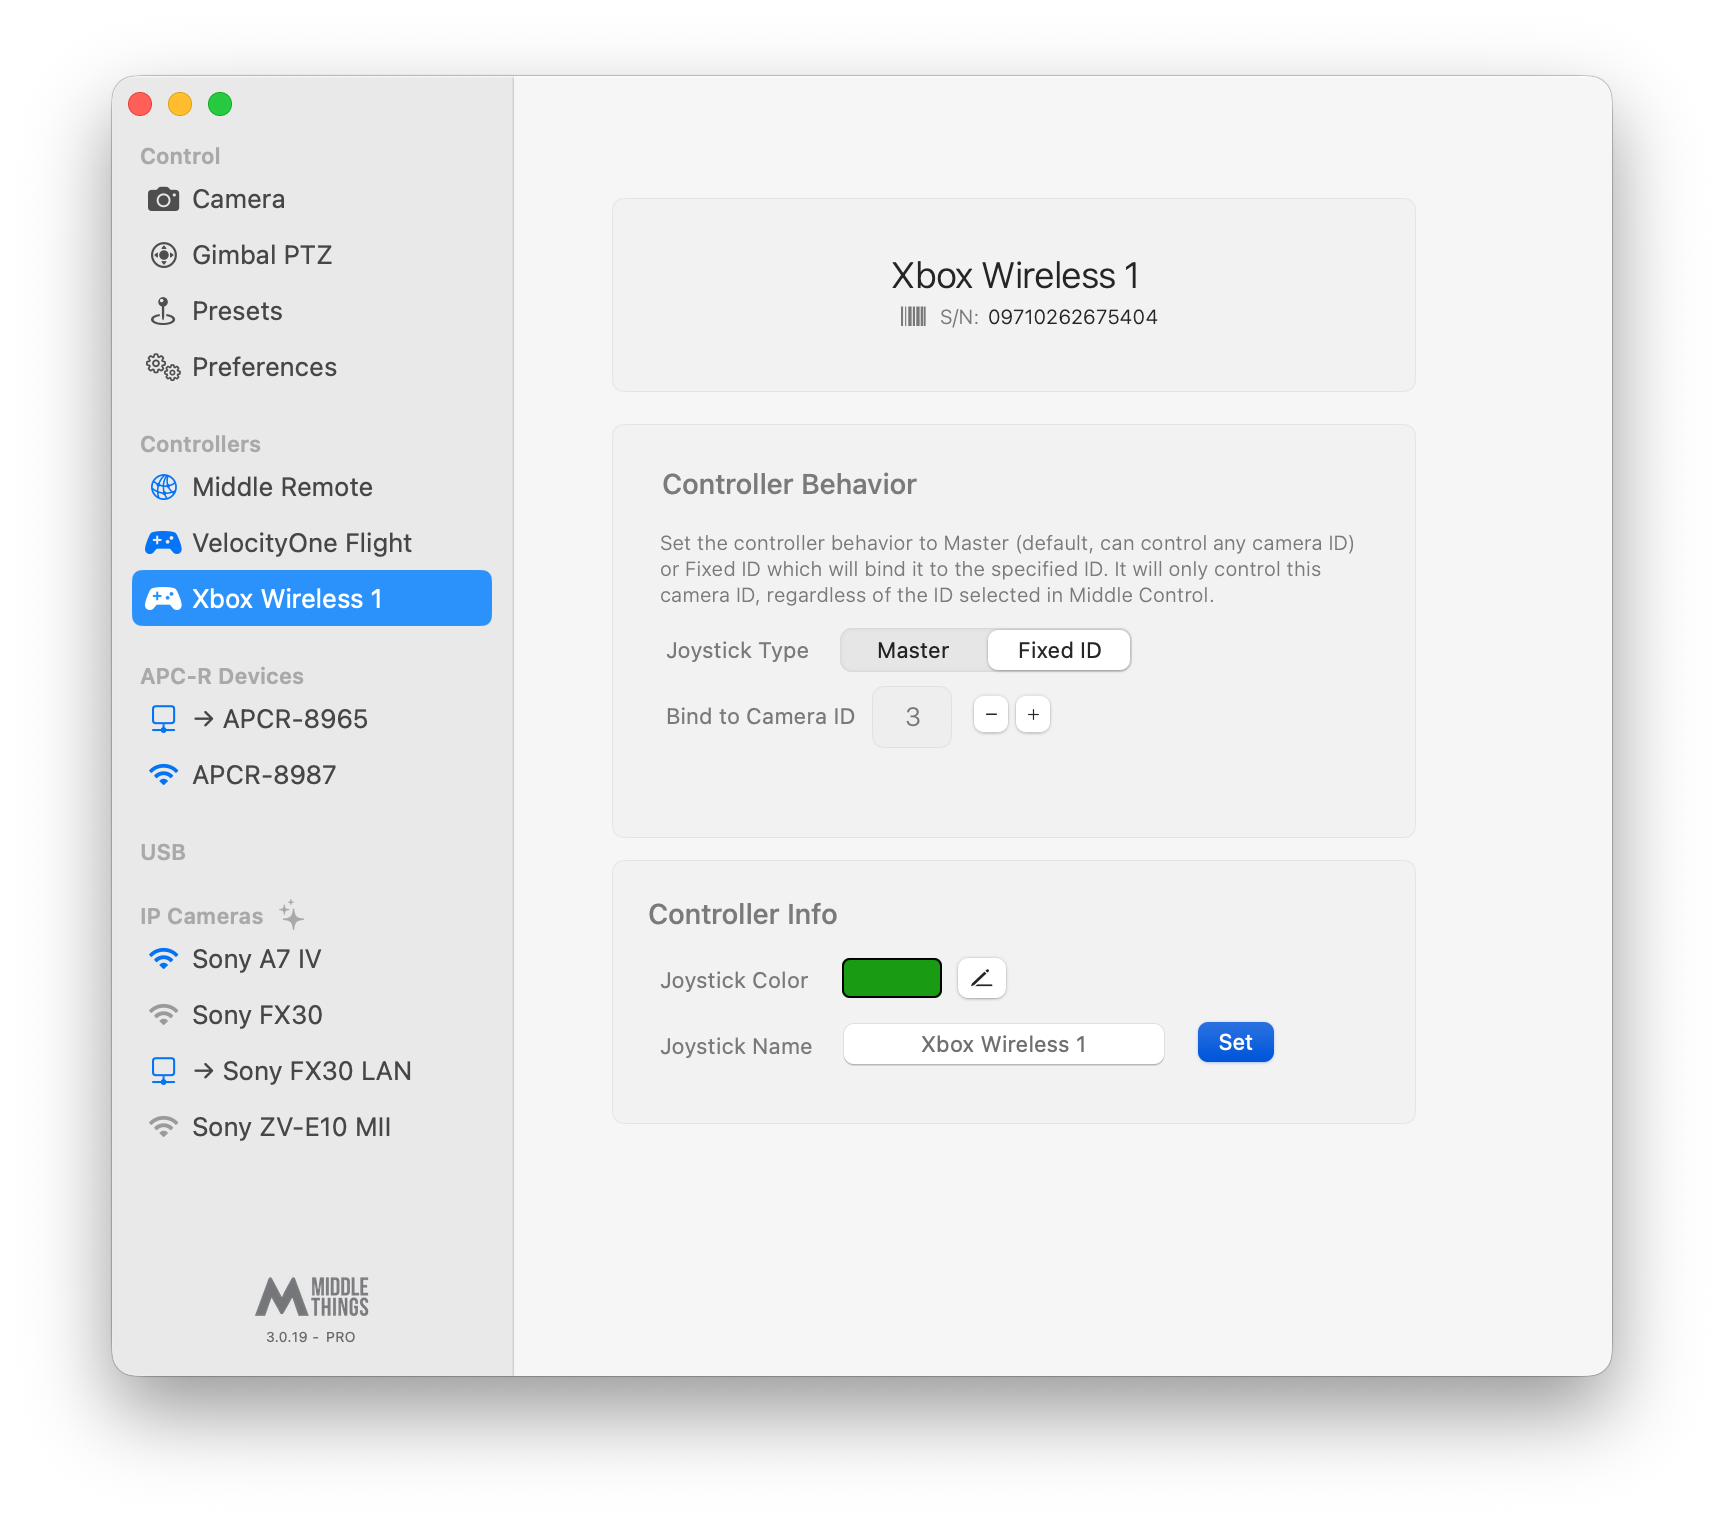Image resolution: width=1724 pixels, height=1524 pixels.
Task: Select the Gimbal PTZ target icon
Action: click(163, 255)
